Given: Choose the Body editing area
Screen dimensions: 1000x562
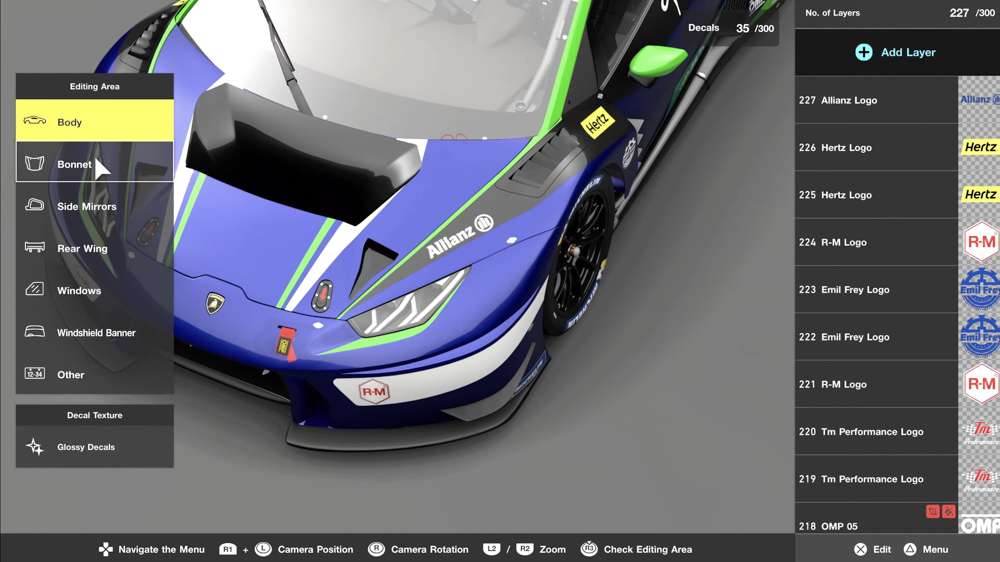Looking at the screenshot, I should tap(94, 121).
